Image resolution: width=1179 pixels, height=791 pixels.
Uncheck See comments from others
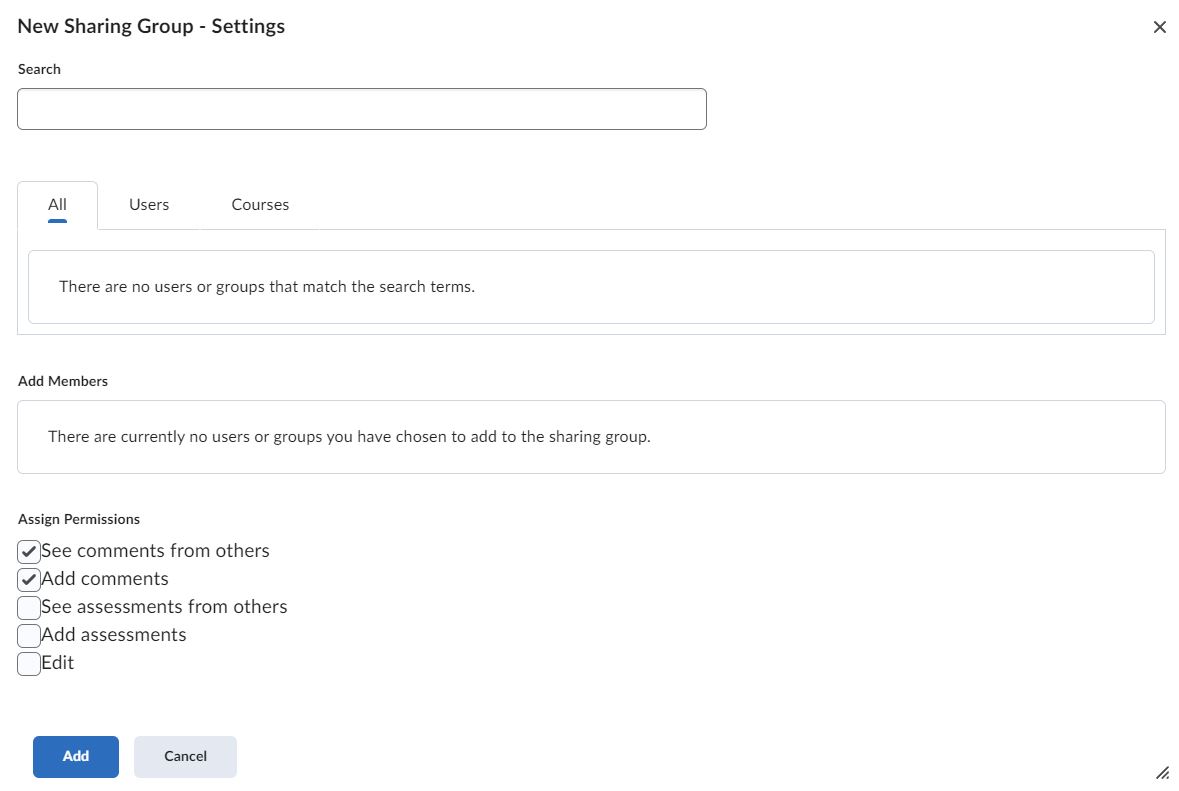point(28,551)
